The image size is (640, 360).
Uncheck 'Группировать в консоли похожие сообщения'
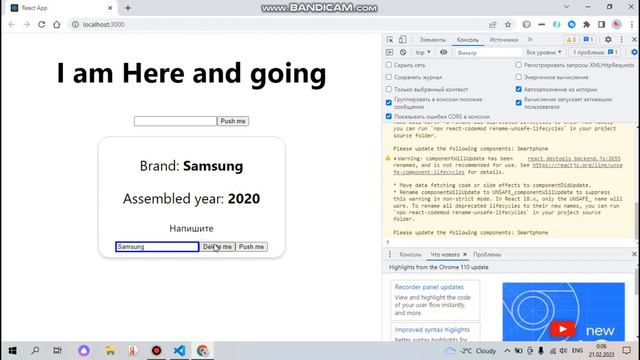(389, 102)
